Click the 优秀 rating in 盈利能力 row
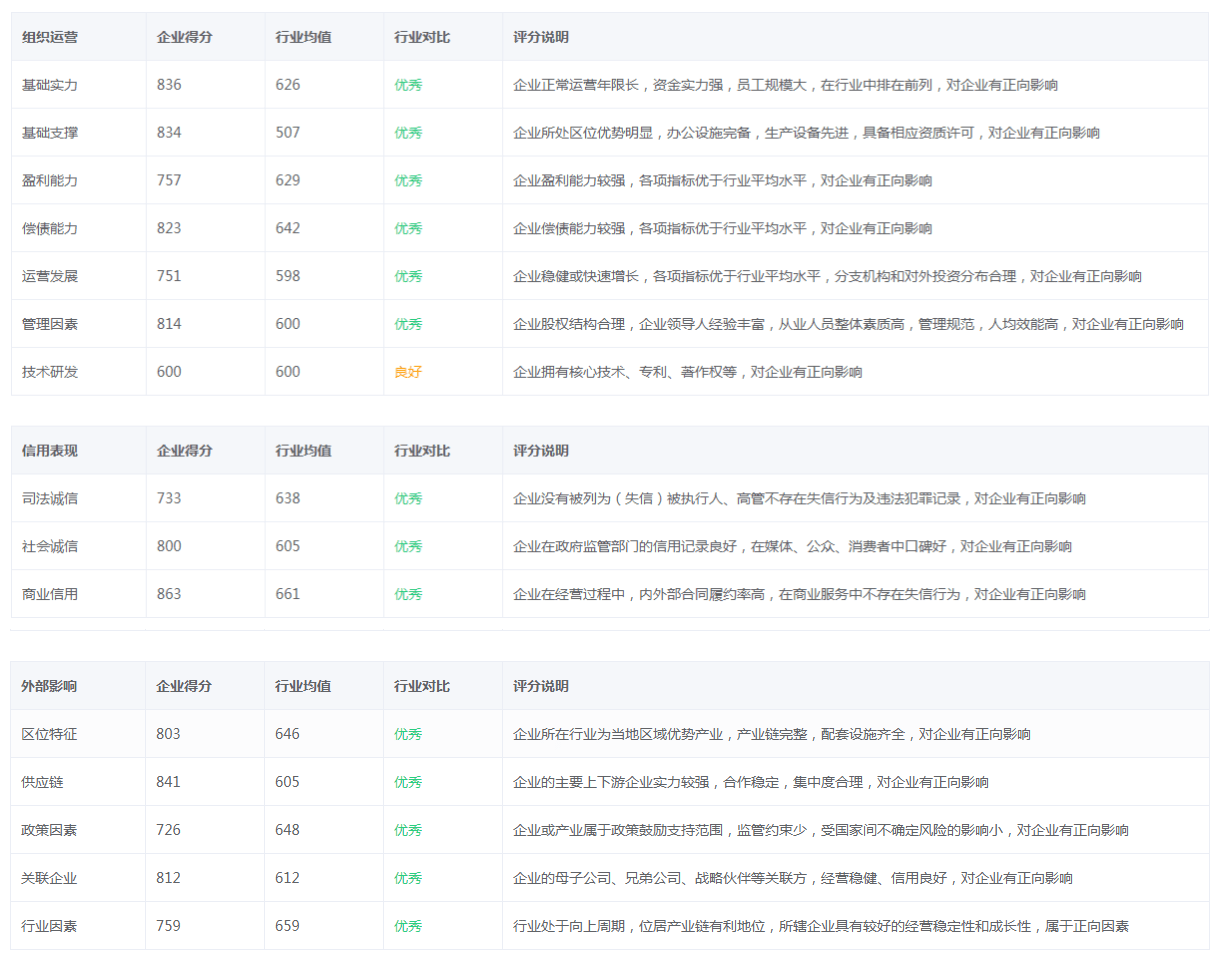Image resolution: width=1221 pixels, height=963 pixels. click(x=408, y=181)
